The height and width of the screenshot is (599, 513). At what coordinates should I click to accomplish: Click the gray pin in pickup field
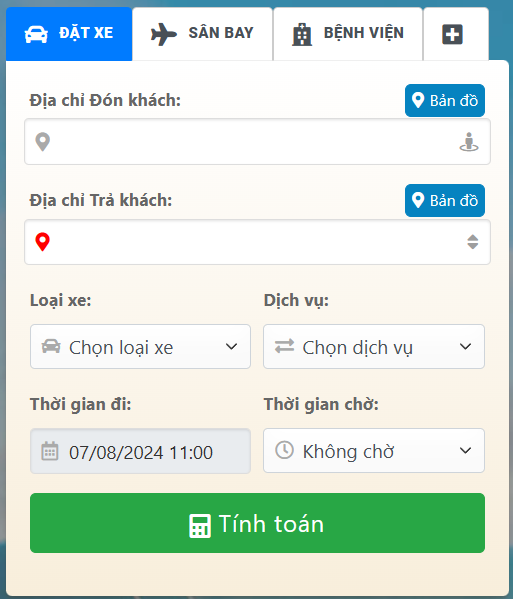click(x=42, y=142)
